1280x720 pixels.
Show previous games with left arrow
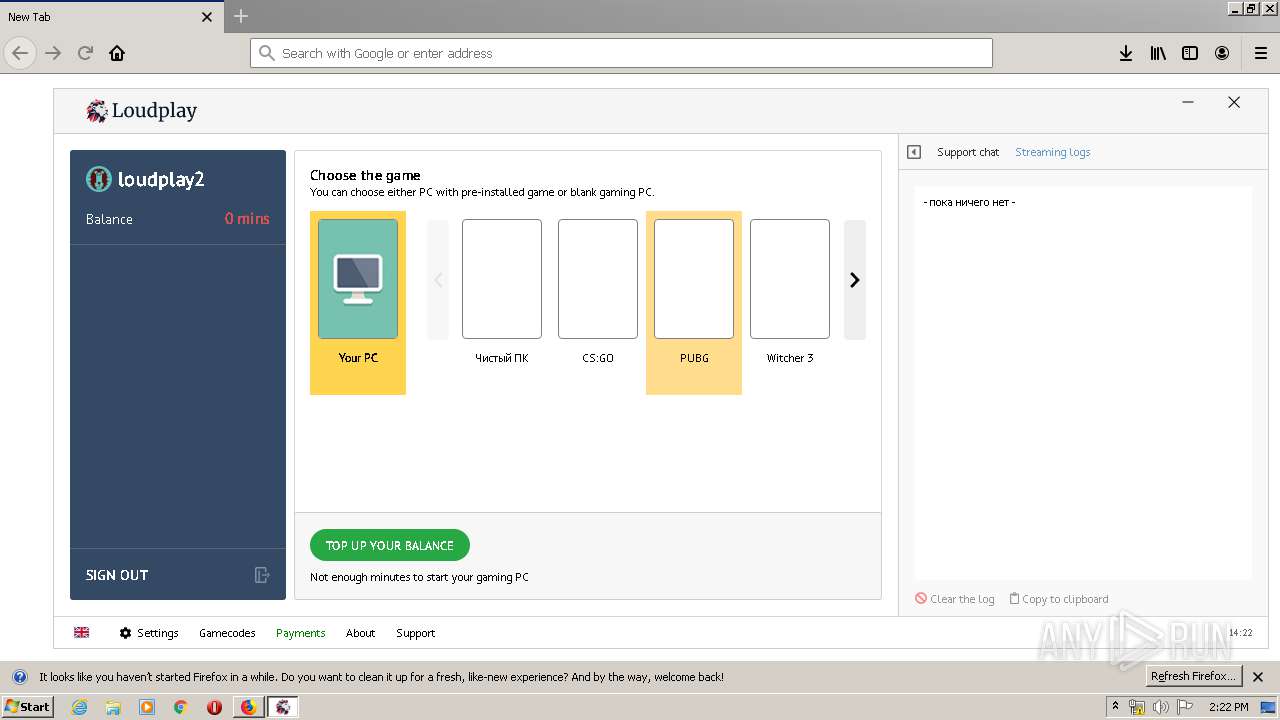tap(438, 280)
